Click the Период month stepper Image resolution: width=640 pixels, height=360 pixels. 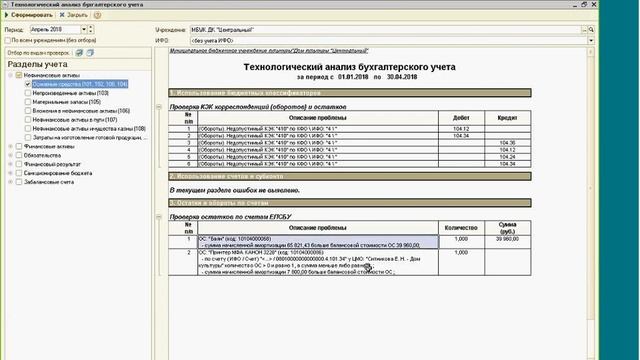point(91,29)
